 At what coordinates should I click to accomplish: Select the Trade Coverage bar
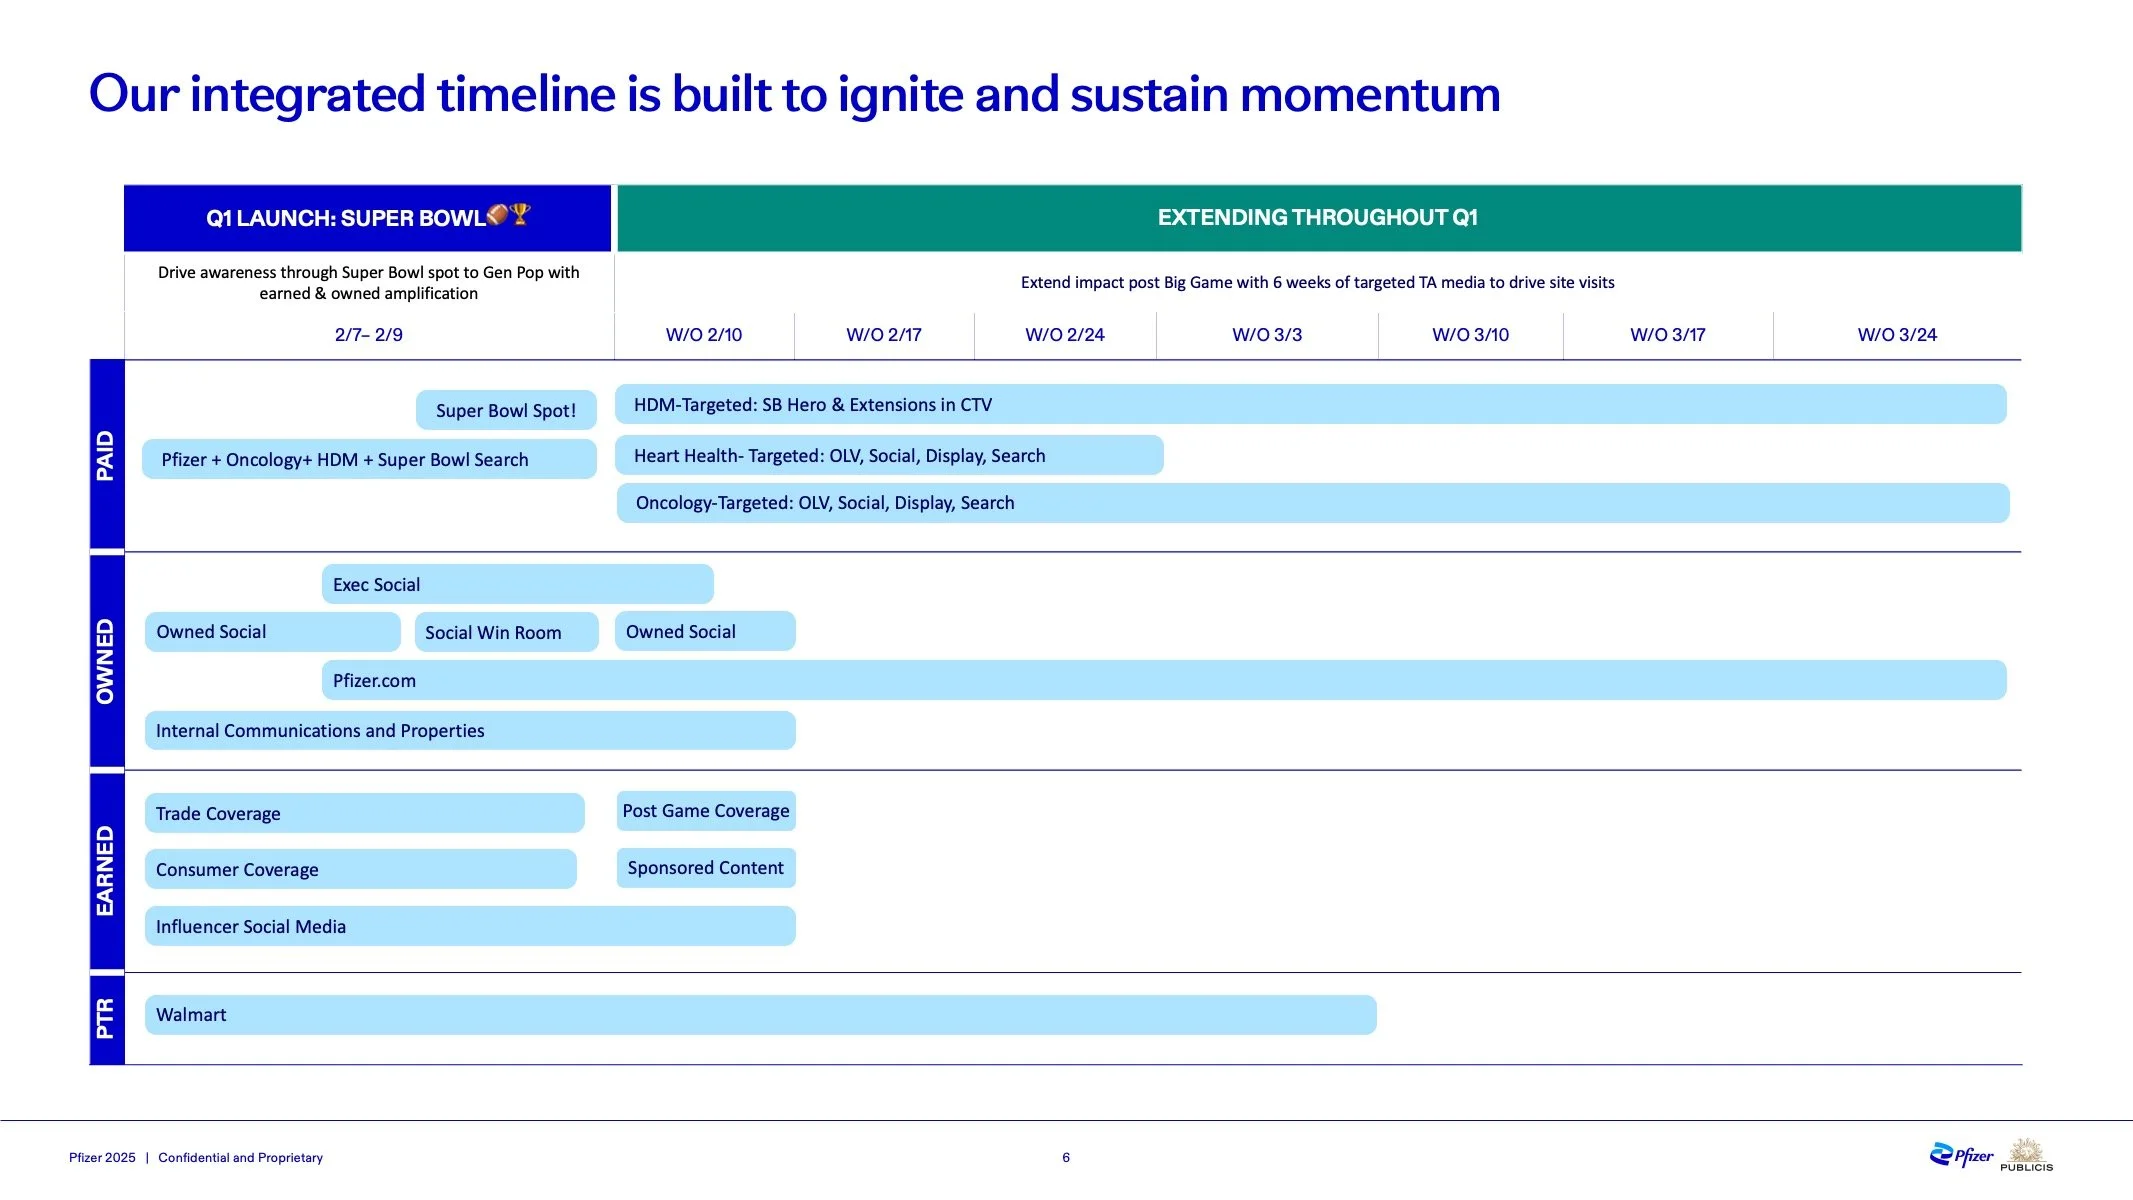pos(365,813)
